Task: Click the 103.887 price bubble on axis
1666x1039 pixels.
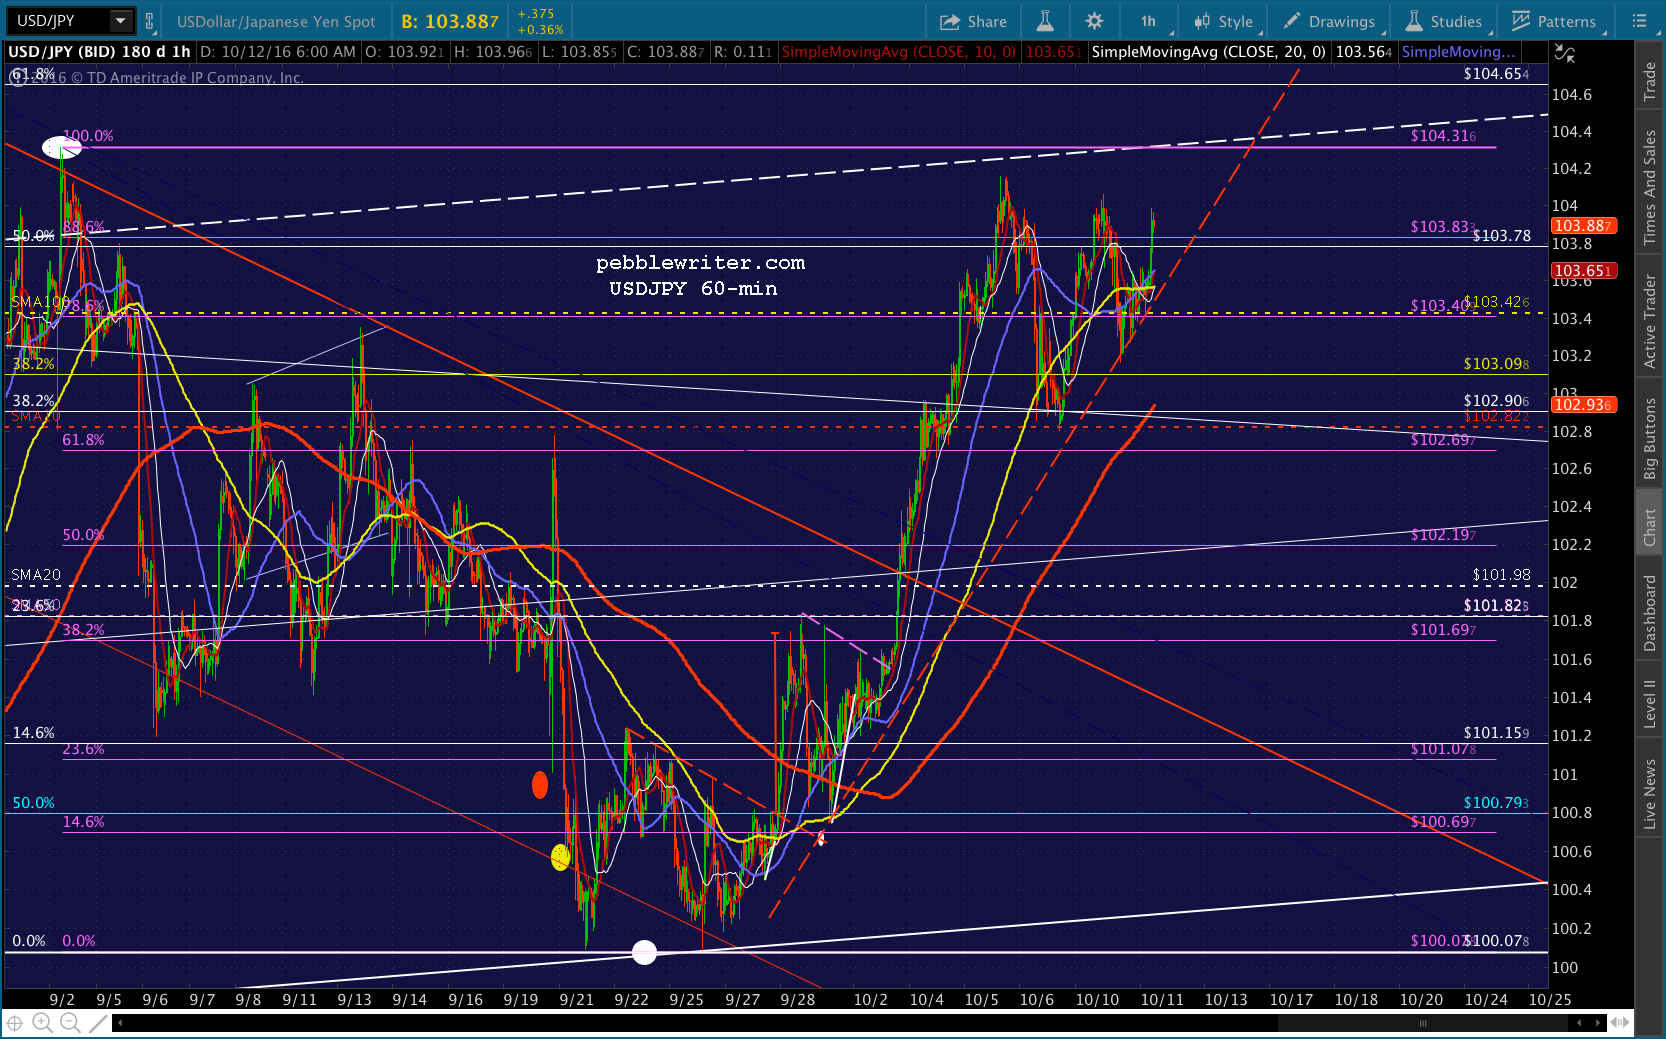Action: pyautogui.click(x=1583, y=226)
